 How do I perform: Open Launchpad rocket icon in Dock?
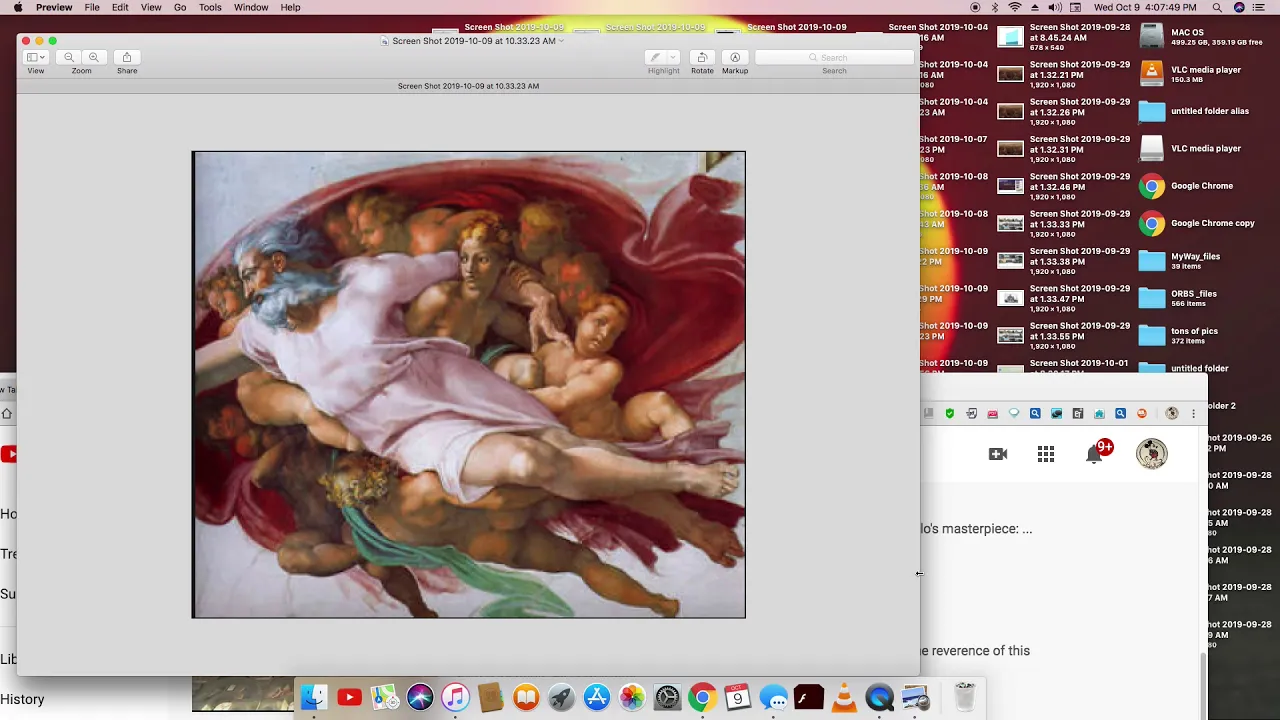tap(561, 697)
